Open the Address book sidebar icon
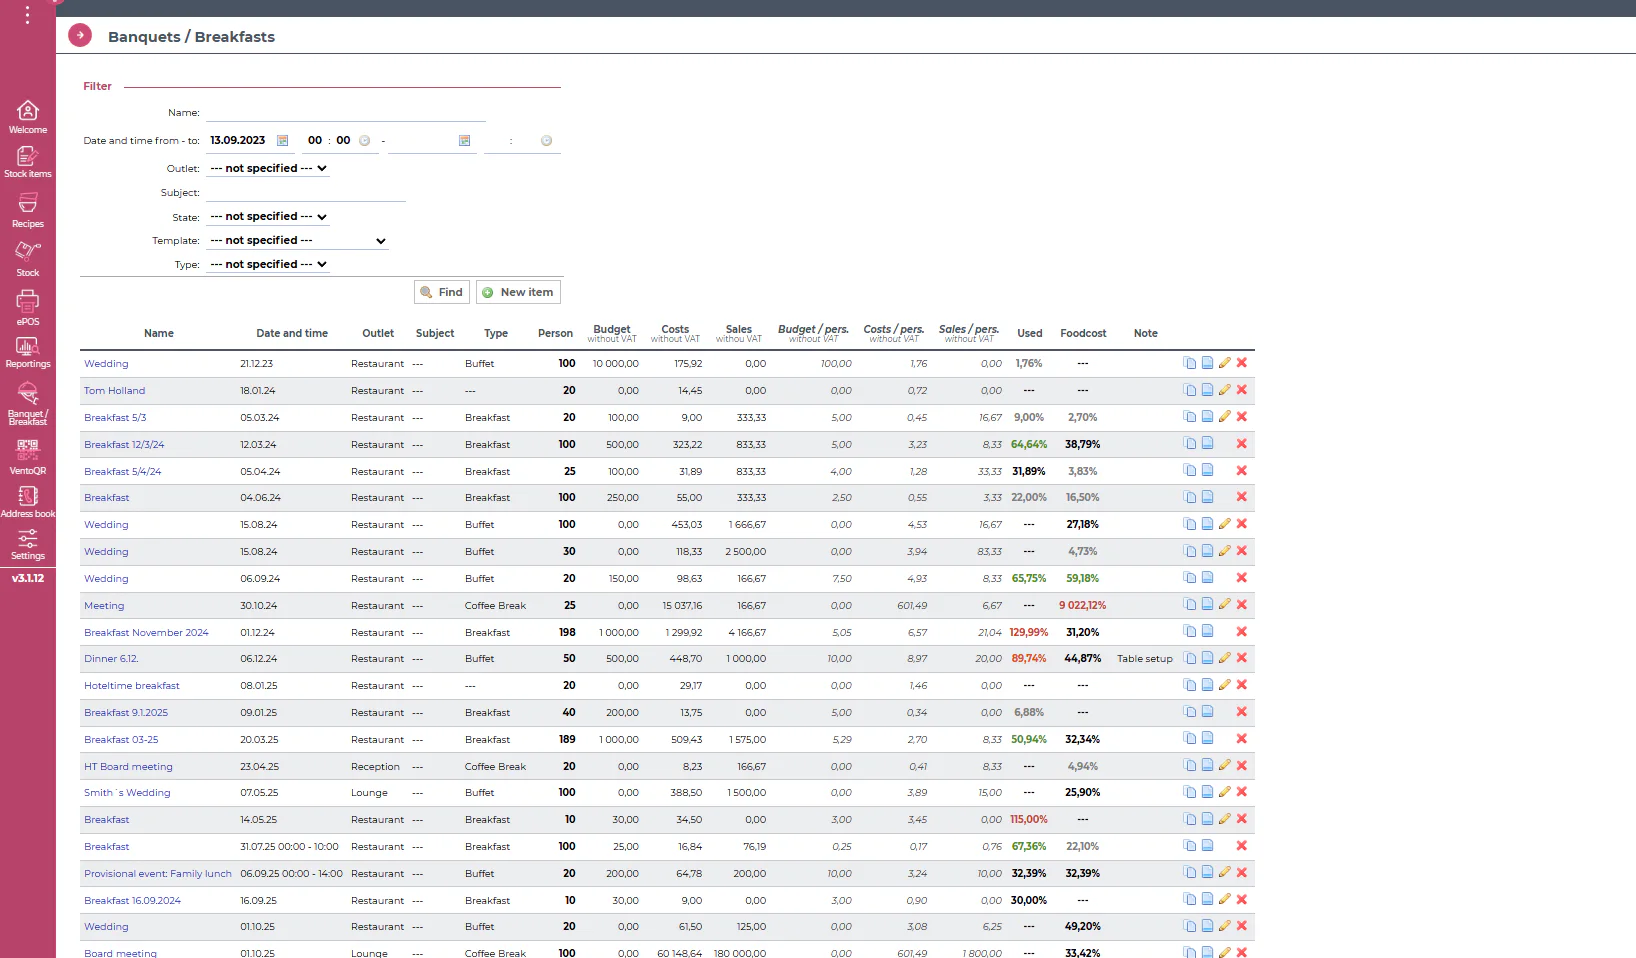The width and height of the screenshot is (1636, 958). point(28,502)
